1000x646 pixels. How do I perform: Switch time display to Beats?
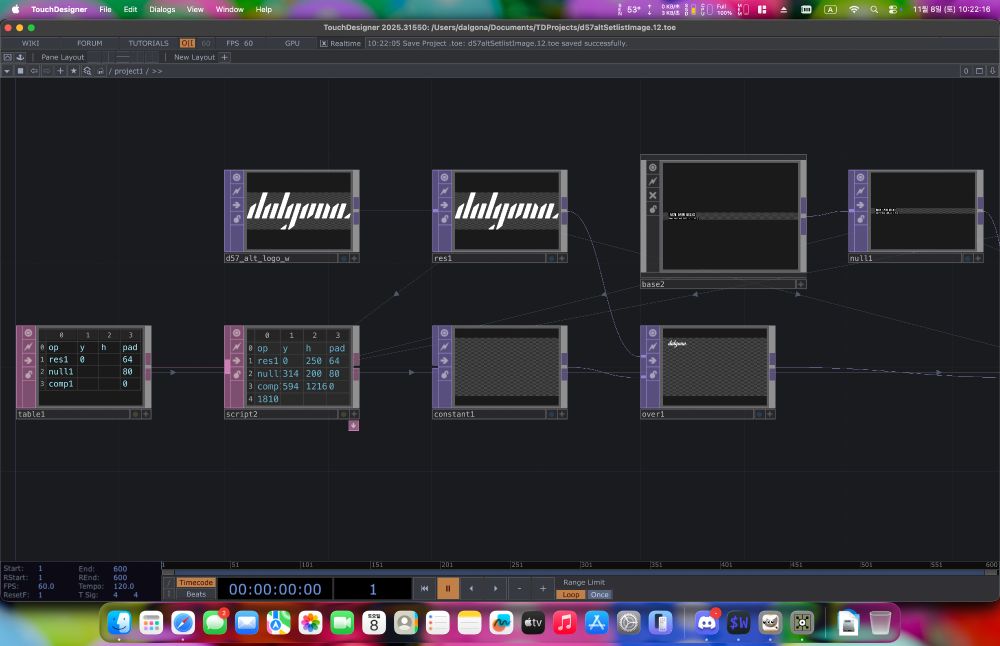[196, 594]
